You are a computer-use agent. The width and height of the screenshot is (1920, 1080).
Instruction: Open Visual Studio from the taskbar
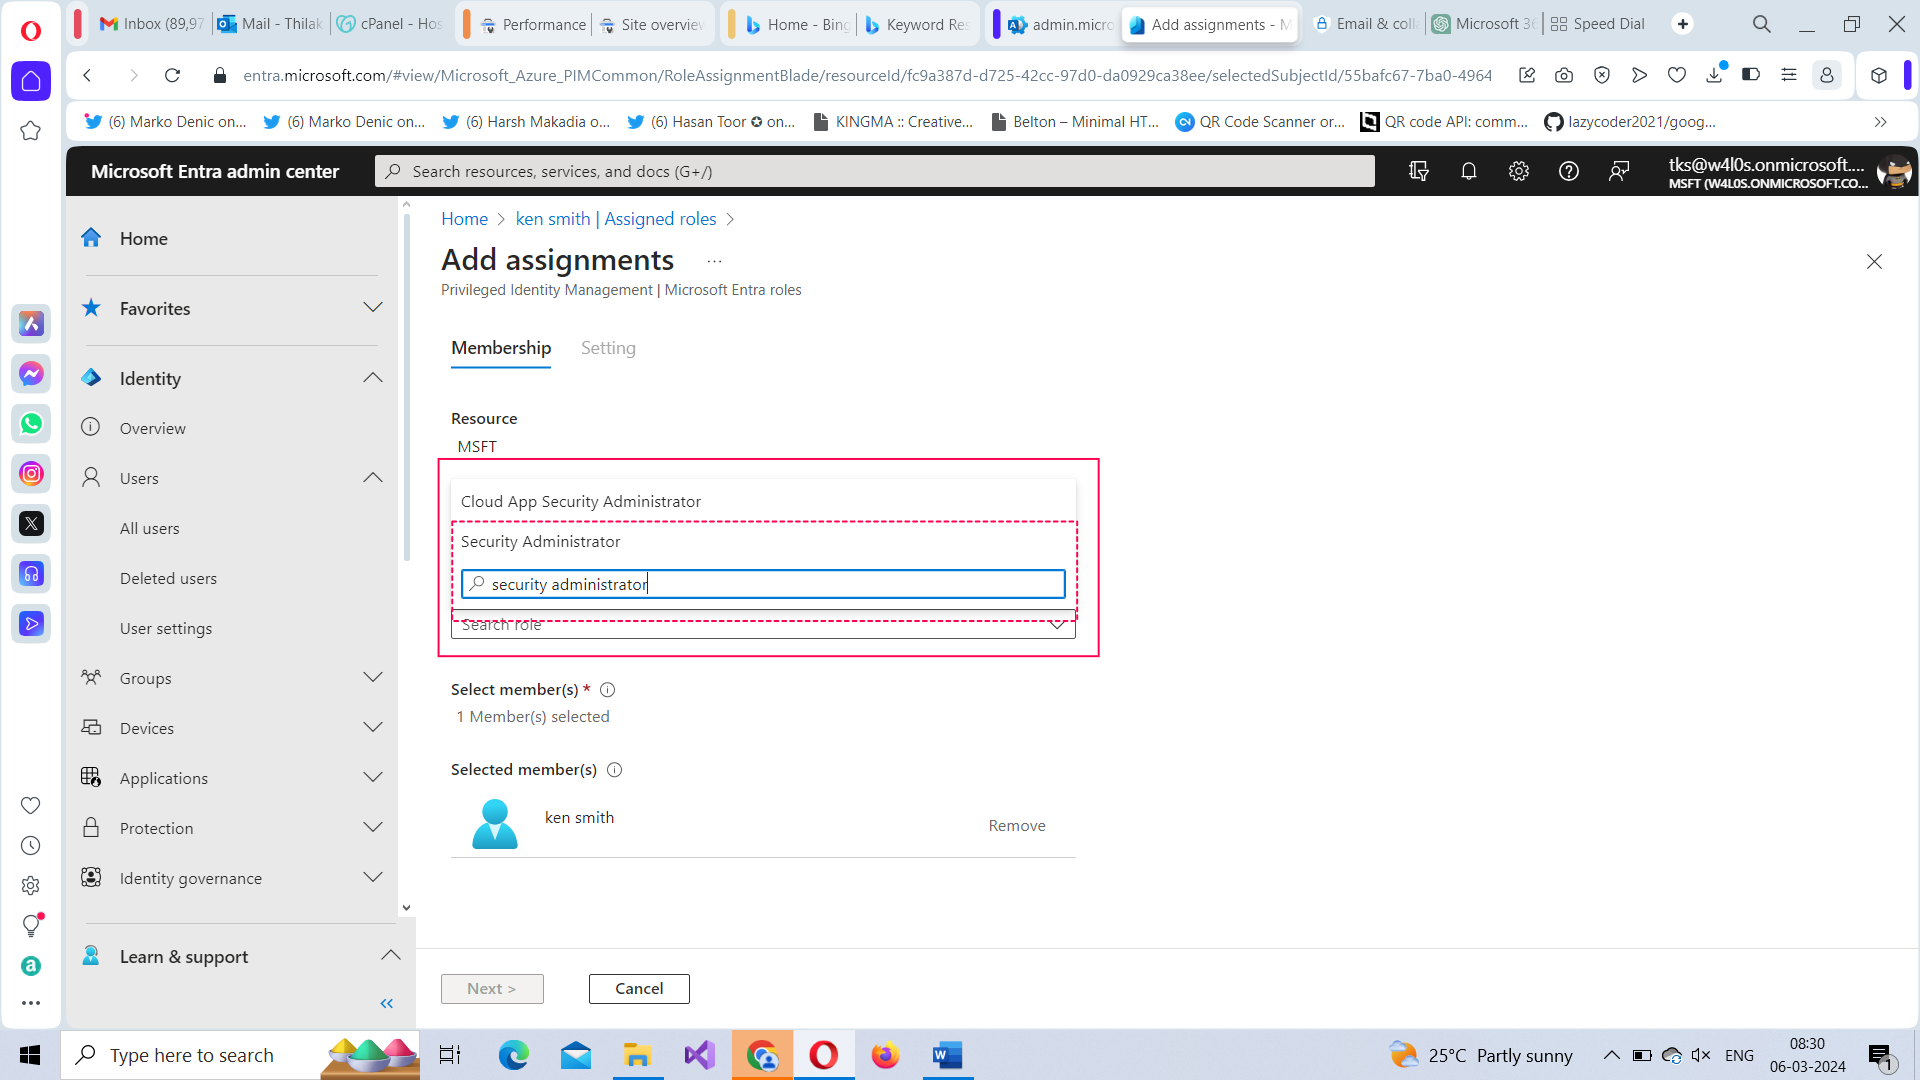(x=700, y=1055)
